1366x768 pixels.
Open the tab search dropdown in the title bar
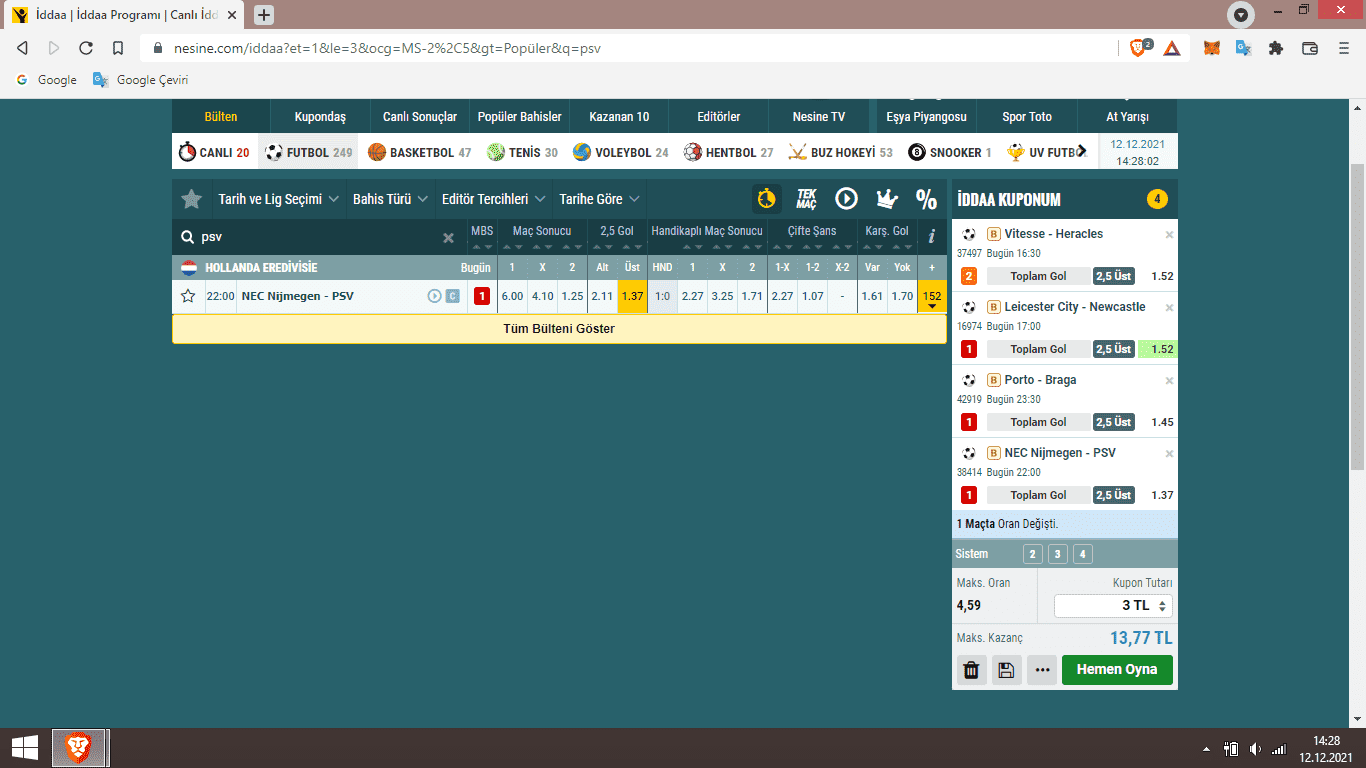[x=1241, y=15]
